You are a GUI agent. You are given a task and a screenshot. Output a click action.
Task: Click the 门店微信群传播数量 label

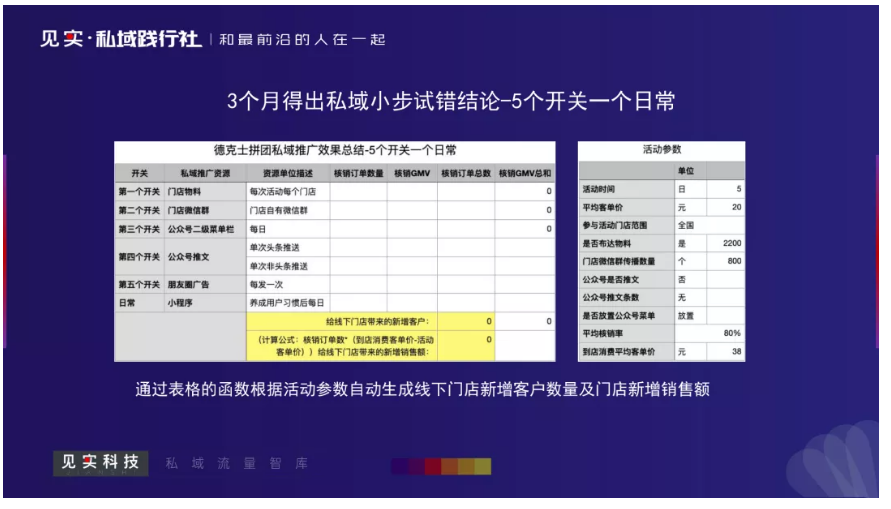tap(627, 261)
